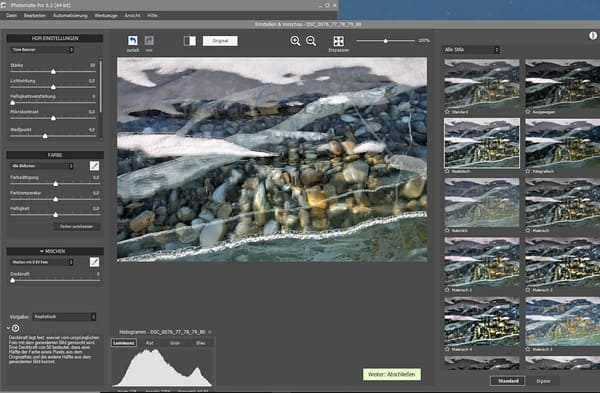Adjust the Deckkraft opacity slider
This screenshot has width=600, height=393.
coord(13,280)
